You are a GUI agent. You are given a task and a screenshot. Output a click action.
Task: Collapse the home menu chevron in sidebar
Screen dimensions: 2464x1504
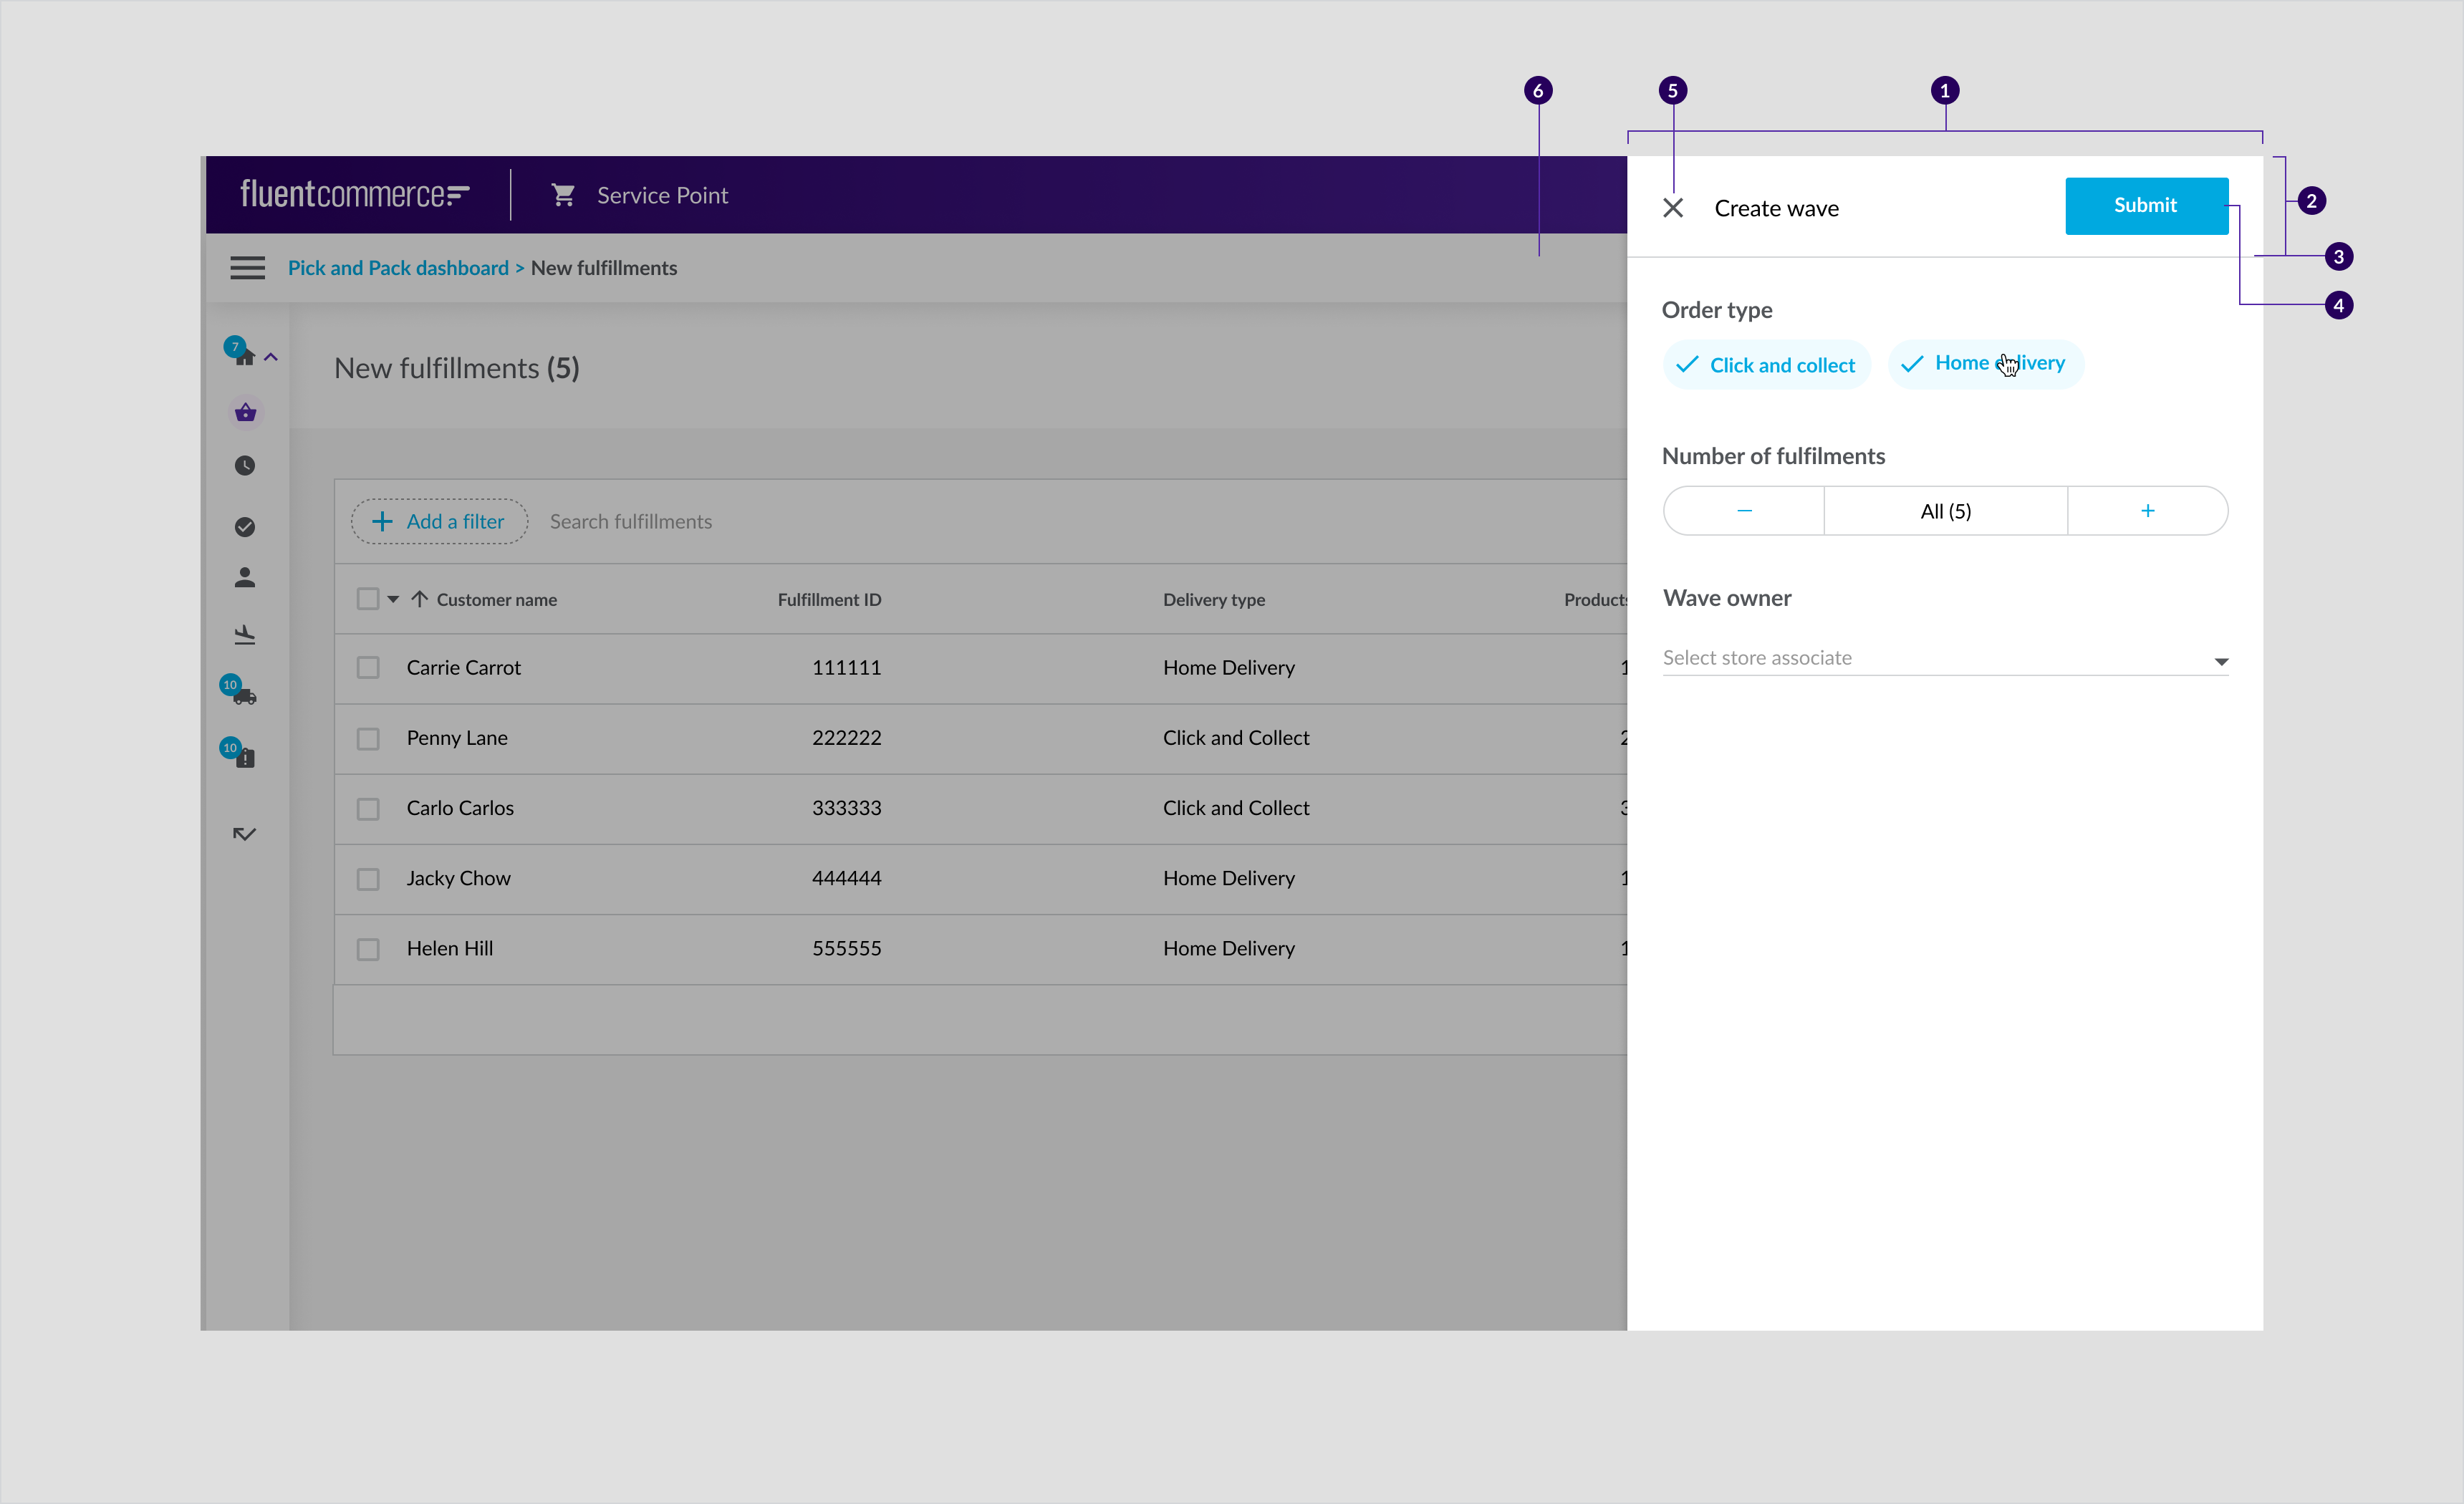click(271, 357)
